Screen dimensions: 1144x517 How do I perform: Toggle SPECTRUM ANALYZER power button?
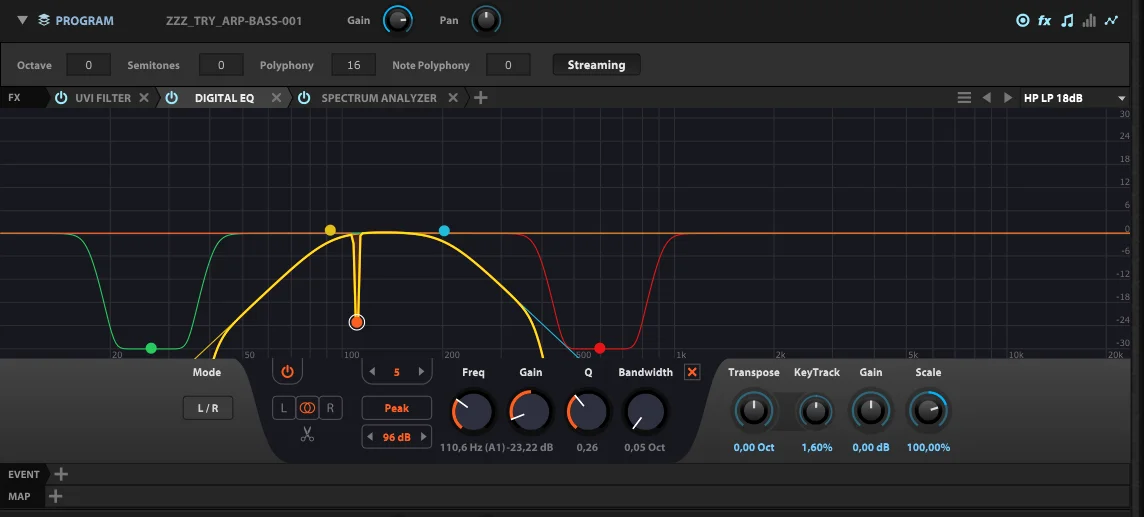point(304,98)
